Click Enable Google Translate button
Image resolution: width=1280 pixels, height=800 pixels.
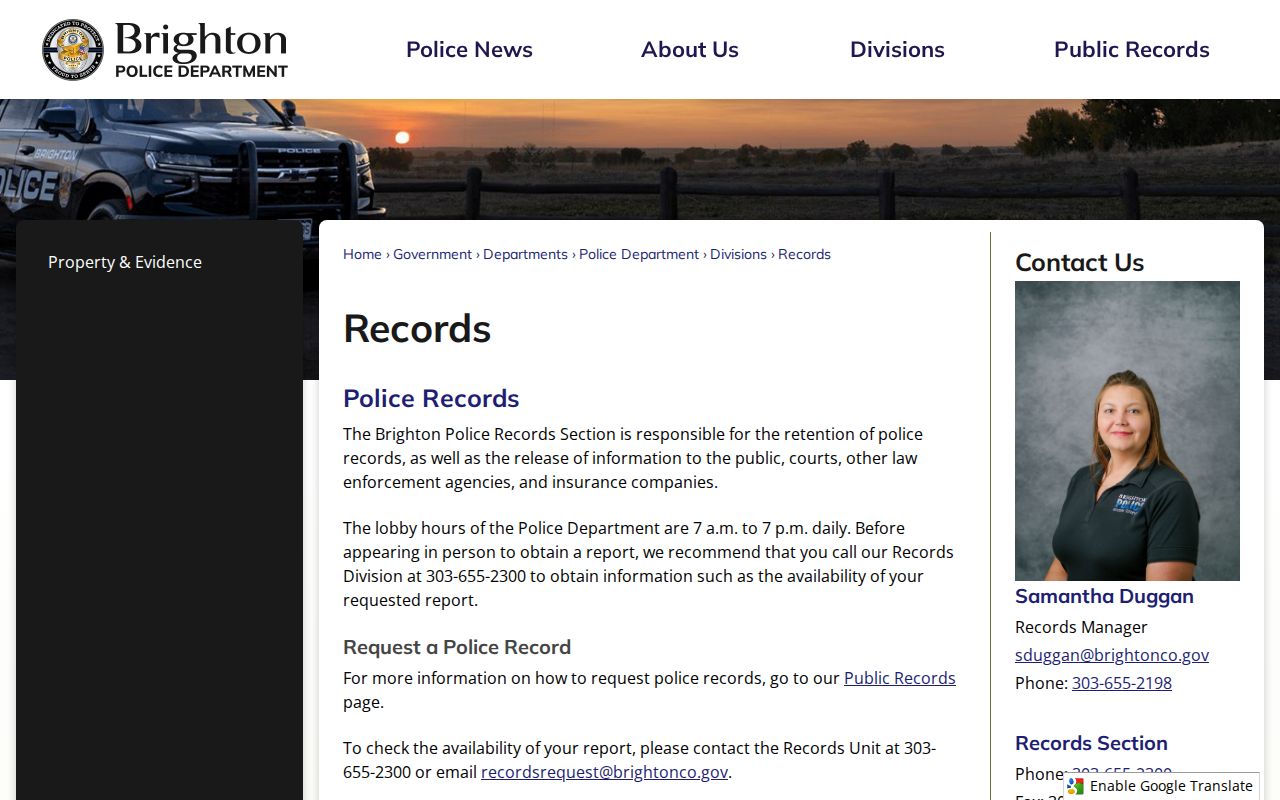coord(1161,786)
